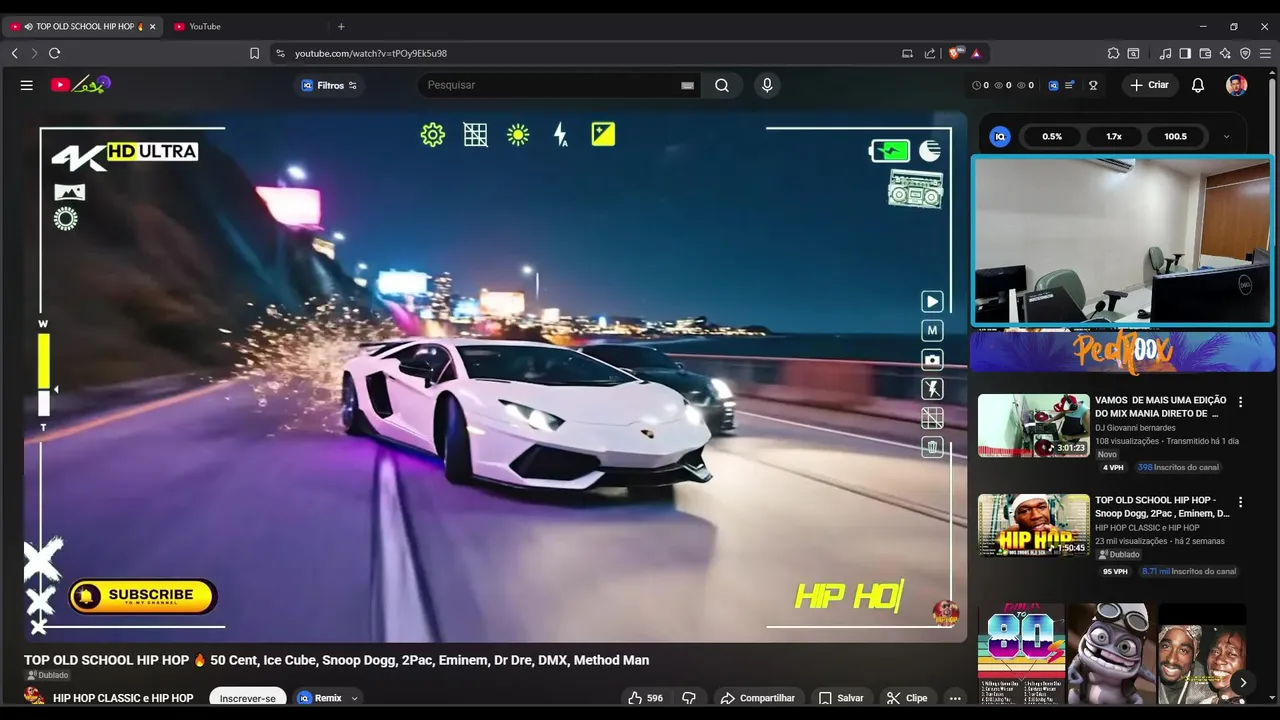This screenshot has width=1280, height=720.
Task: Open the on-screen keyboard in search box
Action: (687, 85)
